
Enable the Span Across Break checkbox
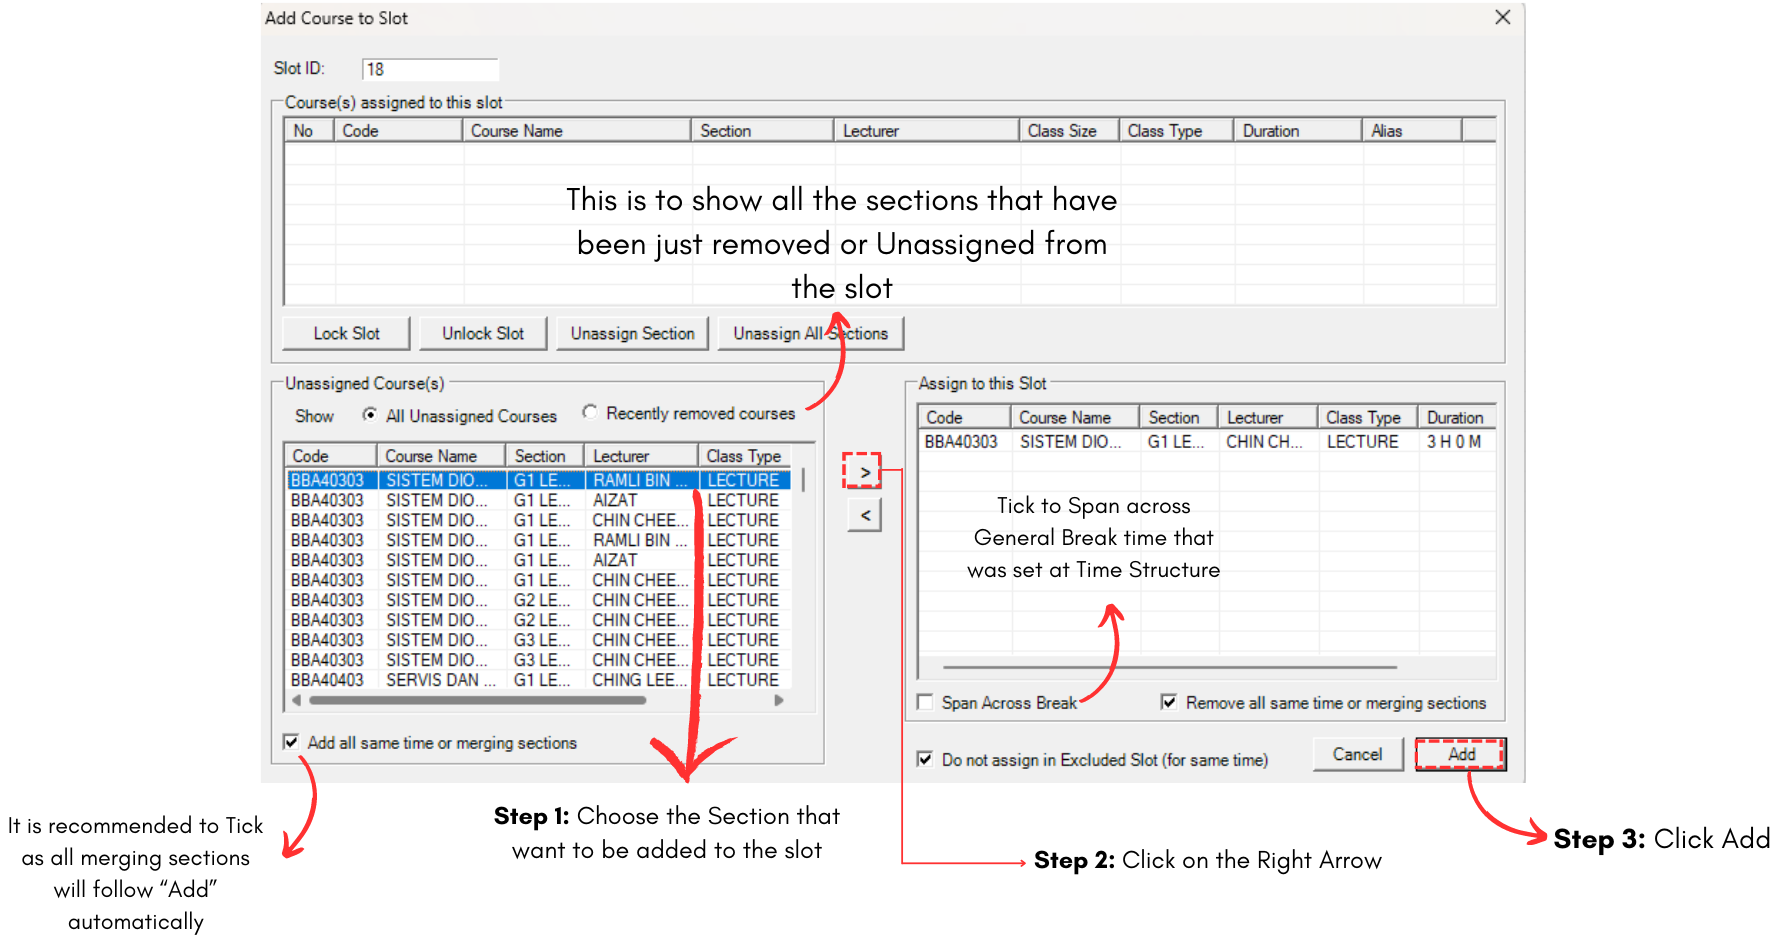[925, 702]
